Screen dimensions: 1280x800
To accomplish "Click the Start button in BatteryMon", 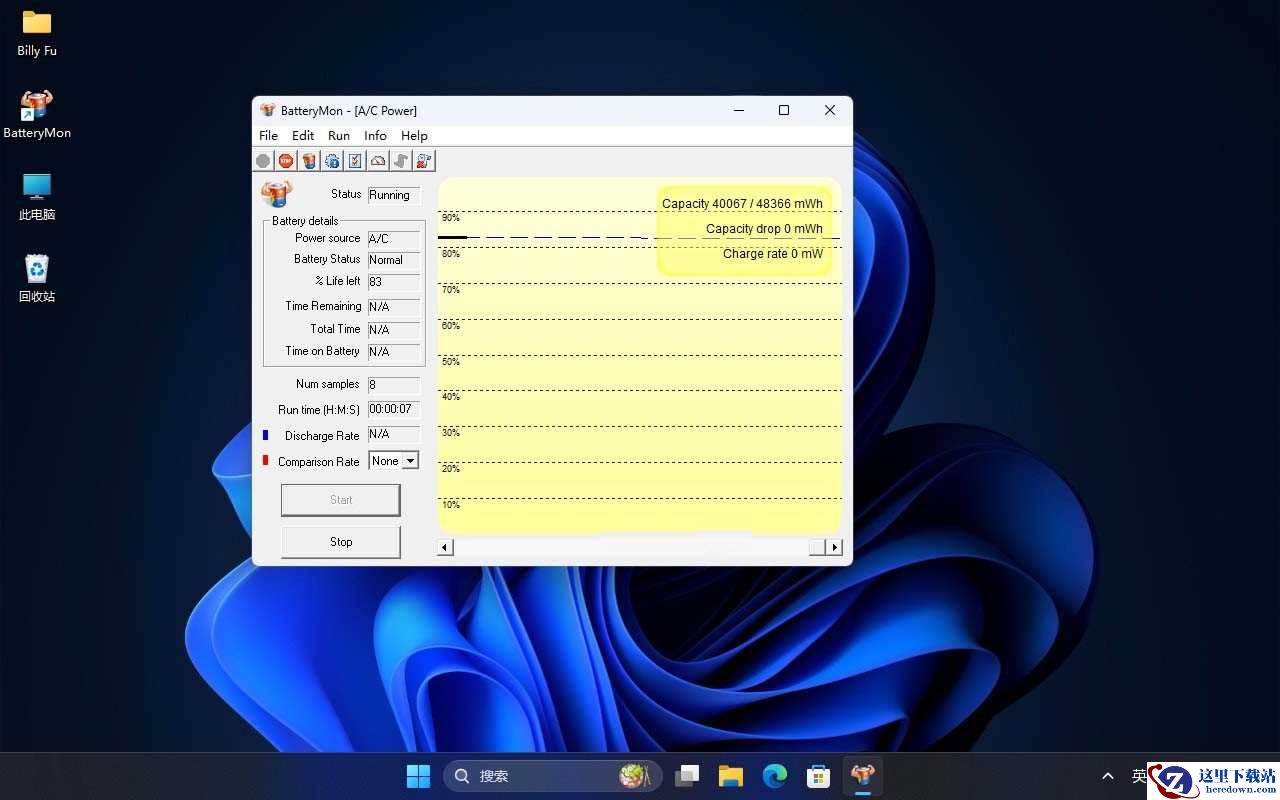I will click(341, 500).
